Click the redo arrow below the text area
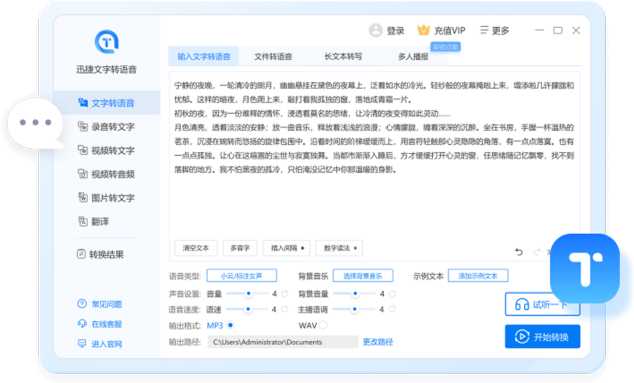 click(537, 252)
